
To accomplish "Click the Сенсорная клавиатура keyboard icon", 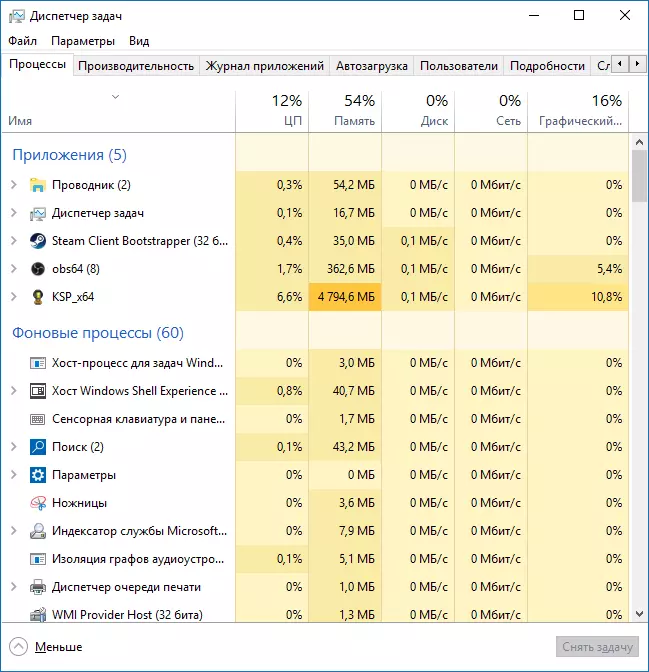I will tap(38, 419).
